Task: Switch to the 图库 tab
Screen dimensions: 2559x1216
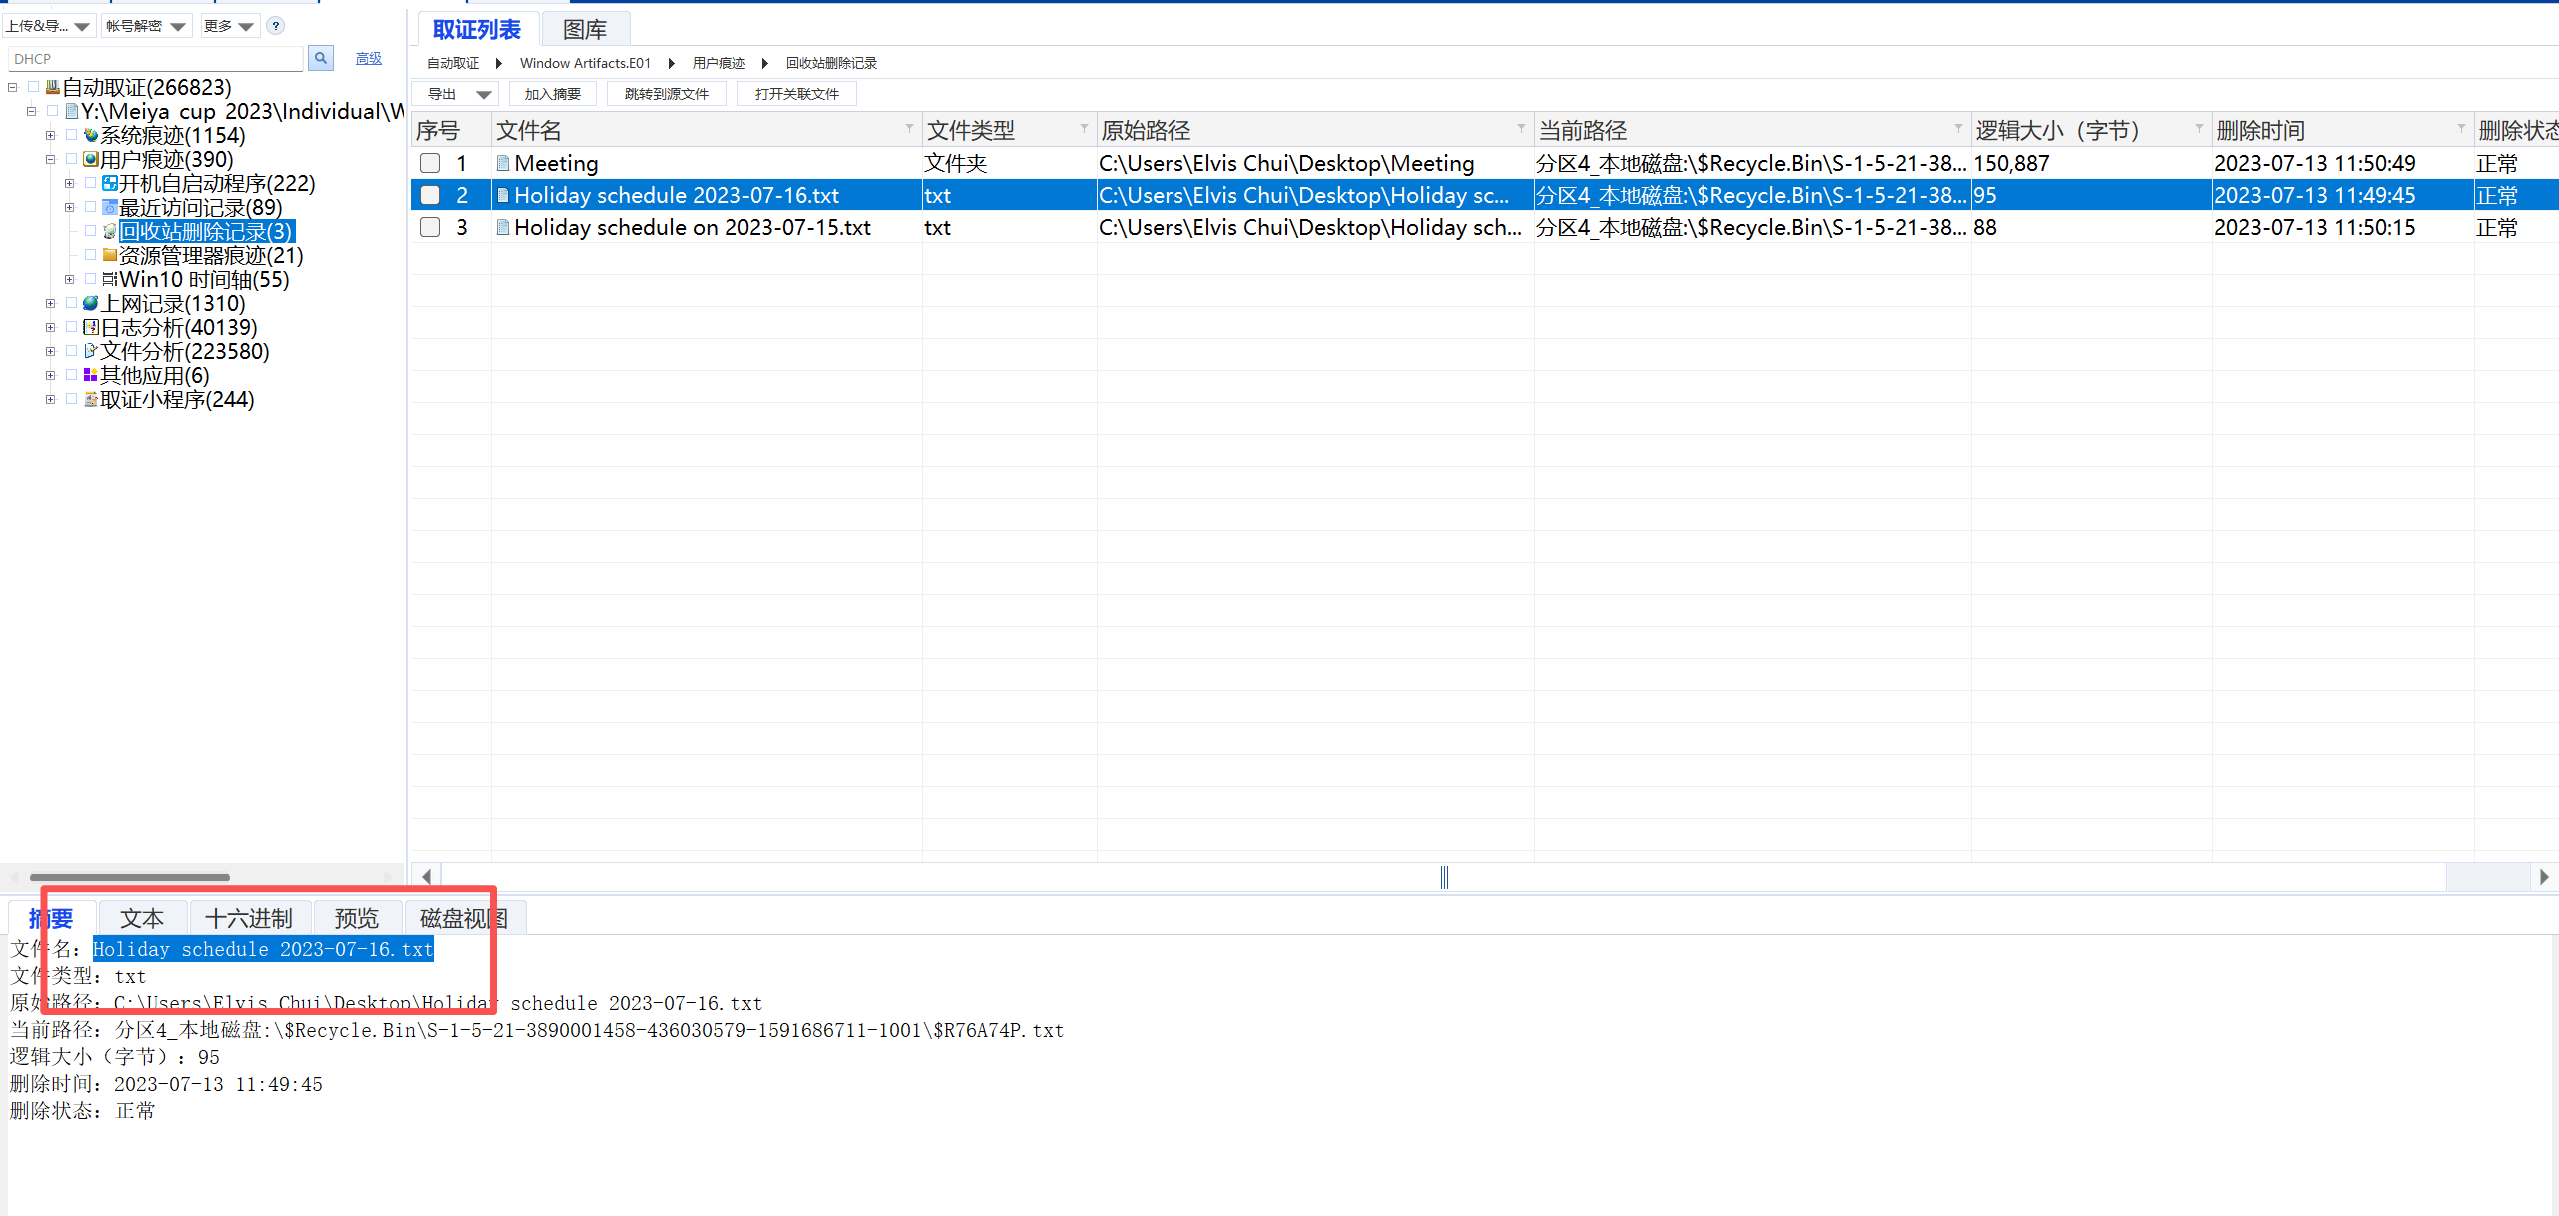Action: [584, 30]
